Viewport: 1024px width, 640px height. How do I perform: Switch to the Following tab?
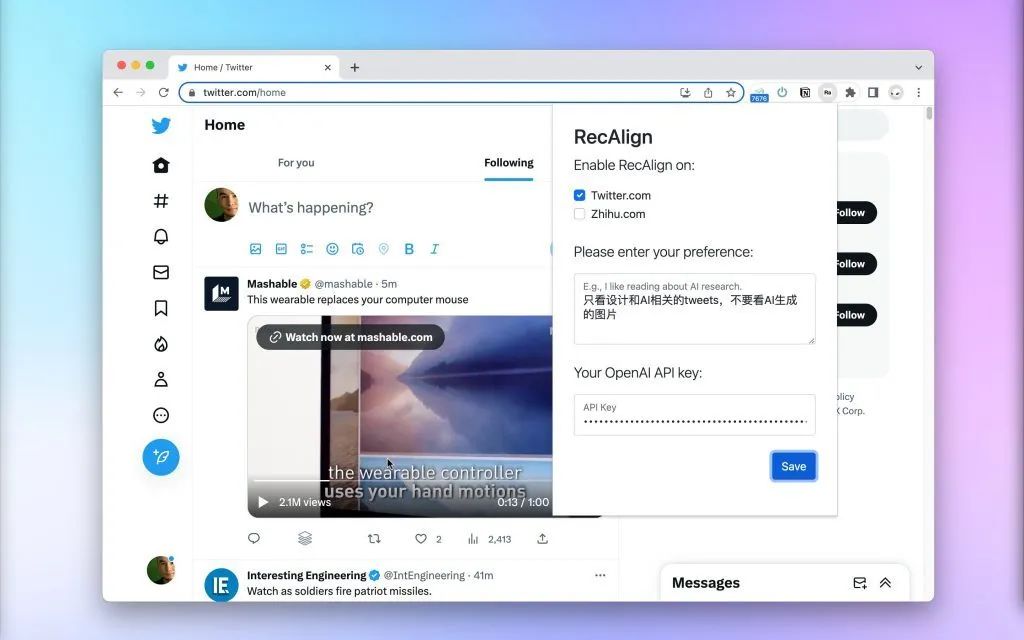pyautogui.click(x=509, y=163)
